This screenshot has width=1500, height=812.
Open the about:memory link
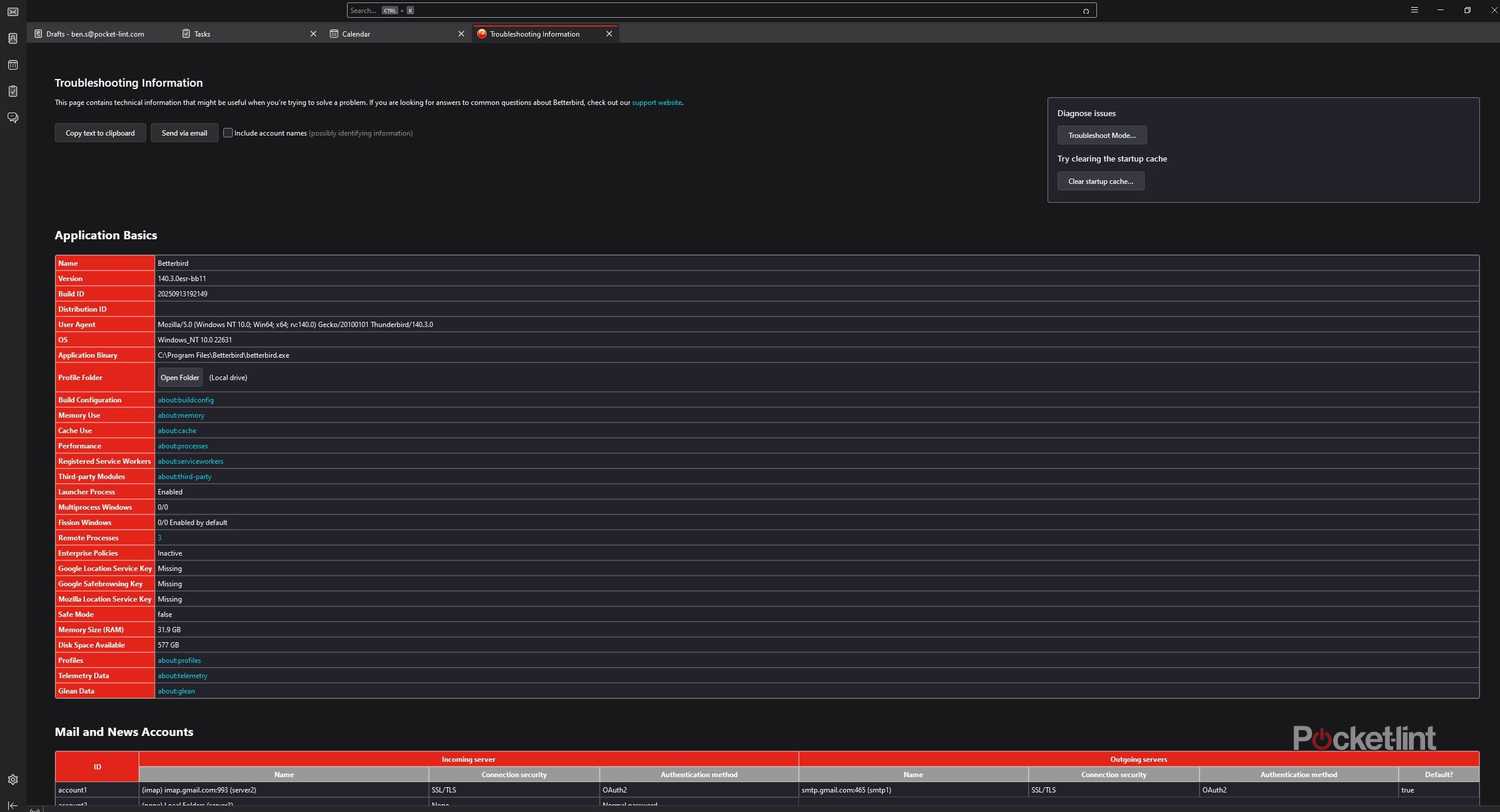pyautogui.click(x=181, y=415)
